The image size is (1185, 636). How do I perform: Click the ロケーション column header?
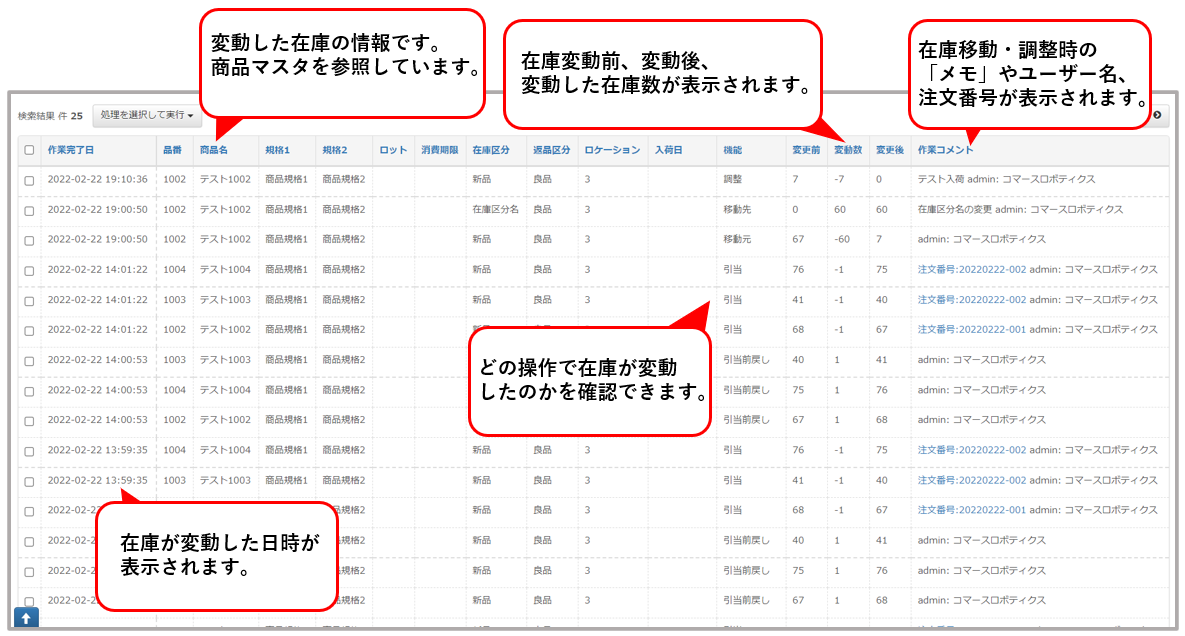(612, 150)
